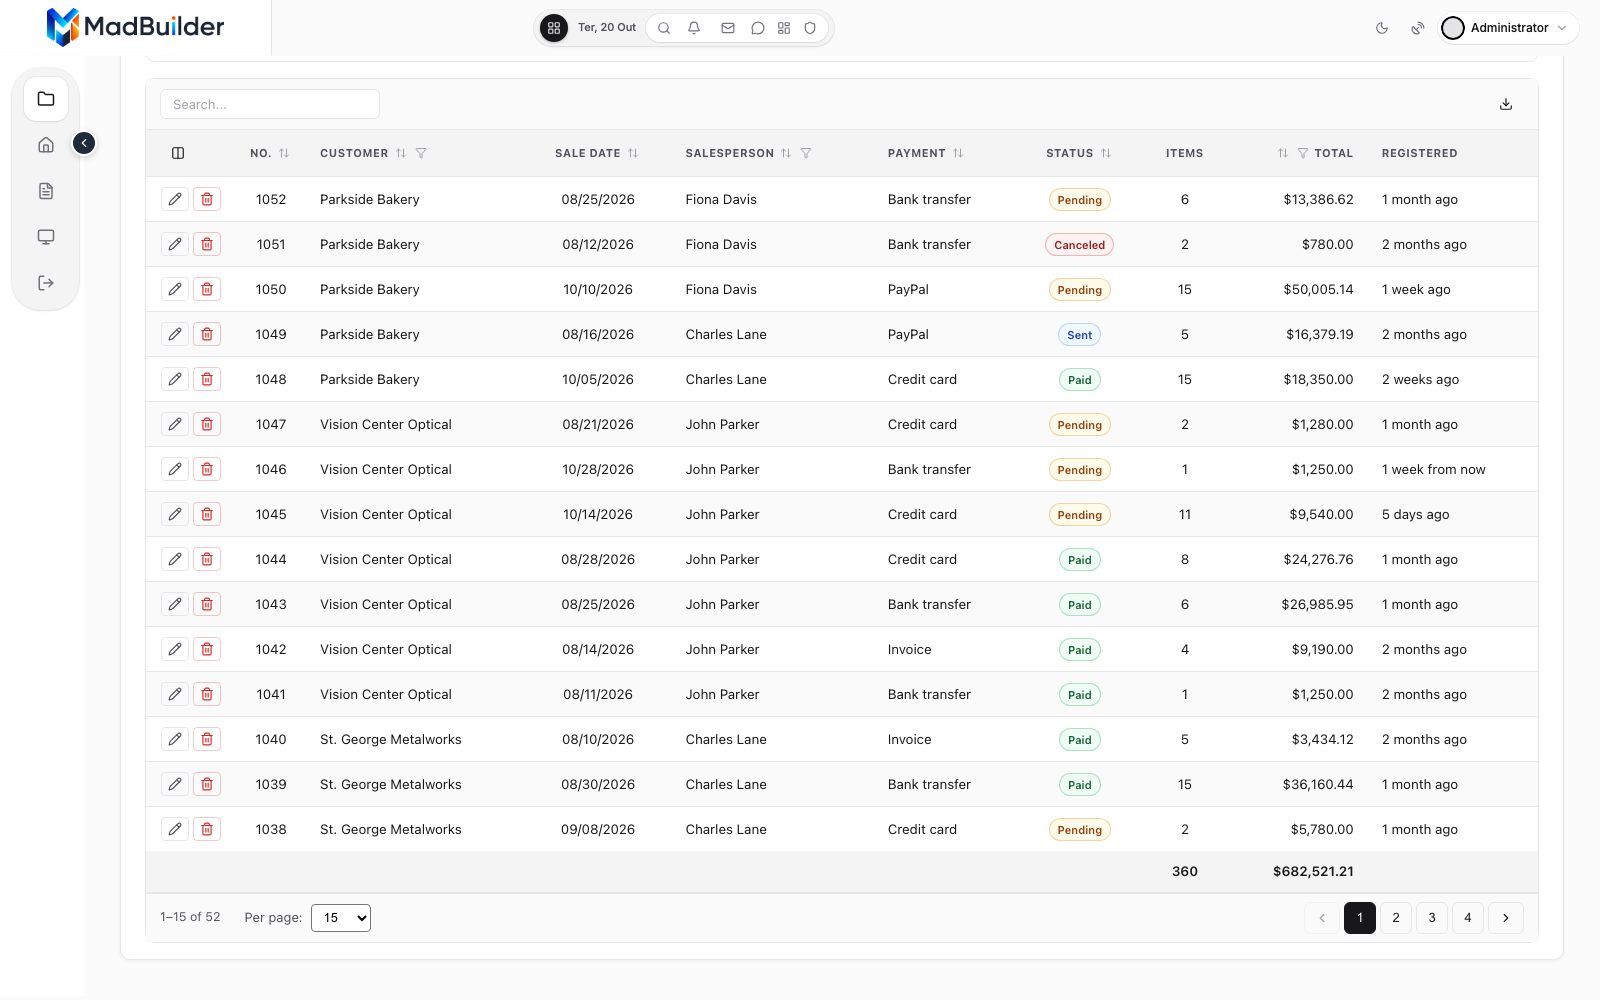Click the Sent status badge of sale 1049

click(1079, 335)
